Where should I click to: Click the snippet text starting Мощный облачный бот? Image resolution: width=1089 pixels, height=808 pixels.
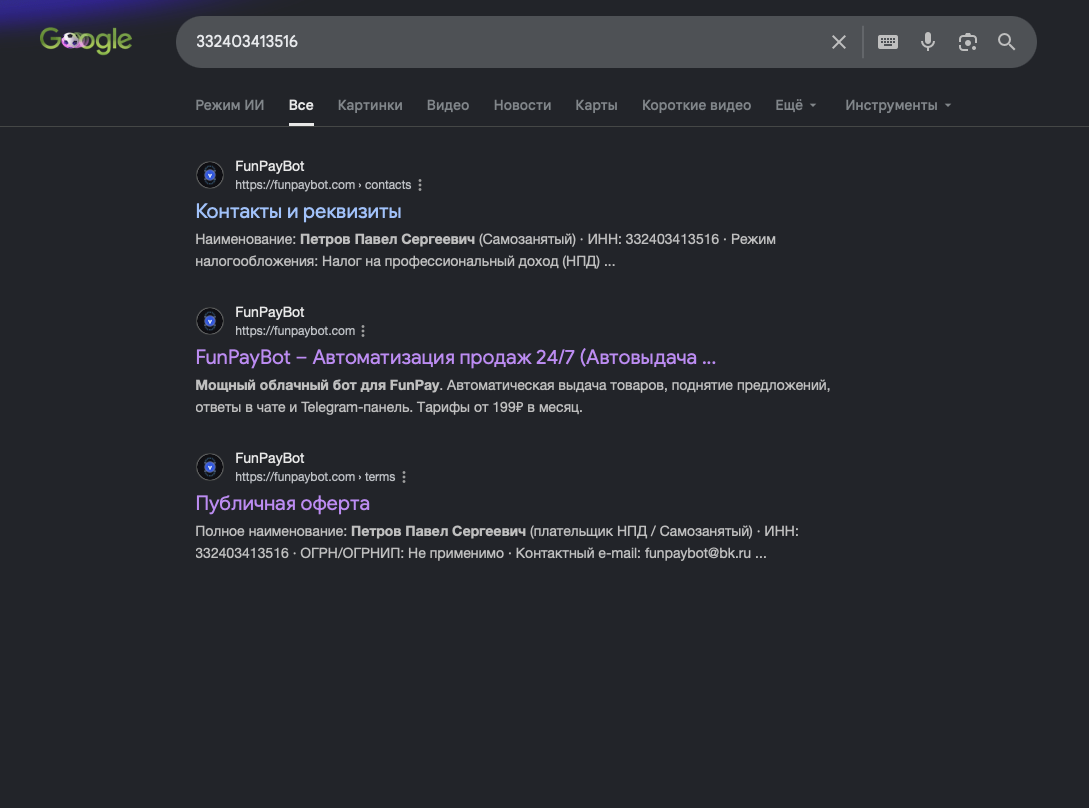[513, 396]
